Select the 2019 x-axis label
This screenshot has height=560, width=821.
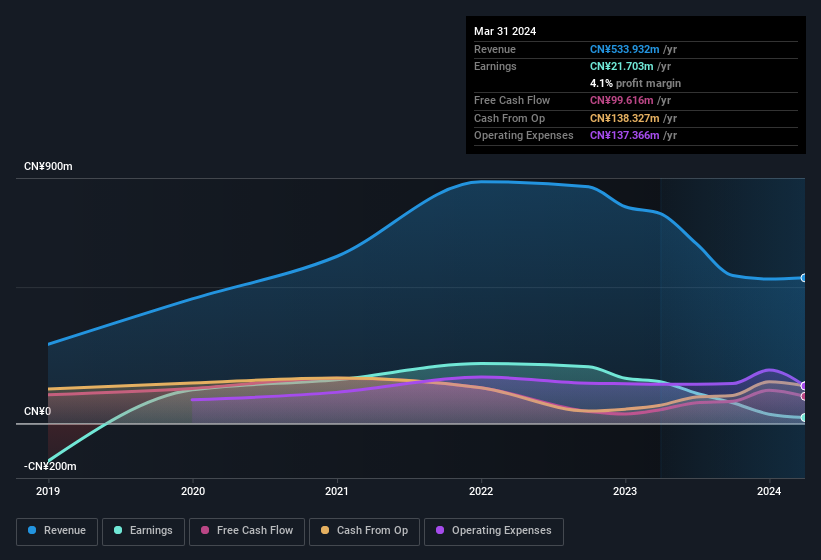point(48,491)
